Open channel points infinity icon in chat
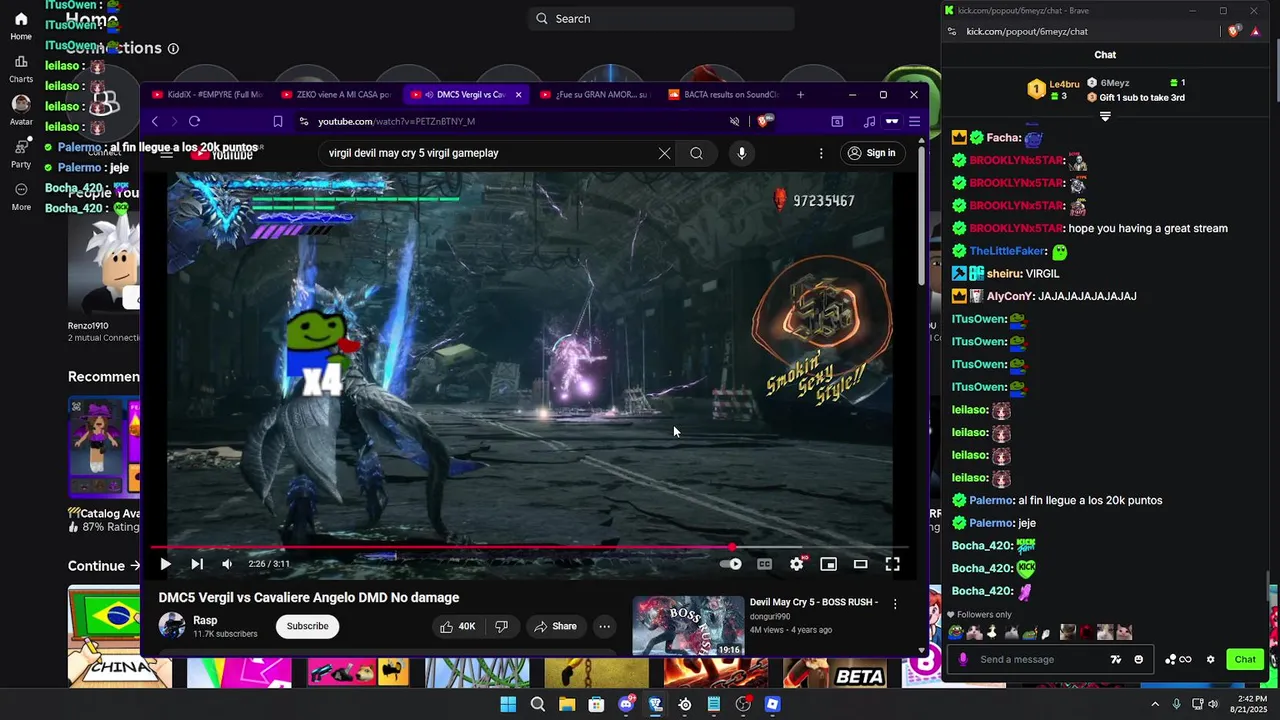Viewport: 1280px width, 720px height. [x=1179, y=659]
